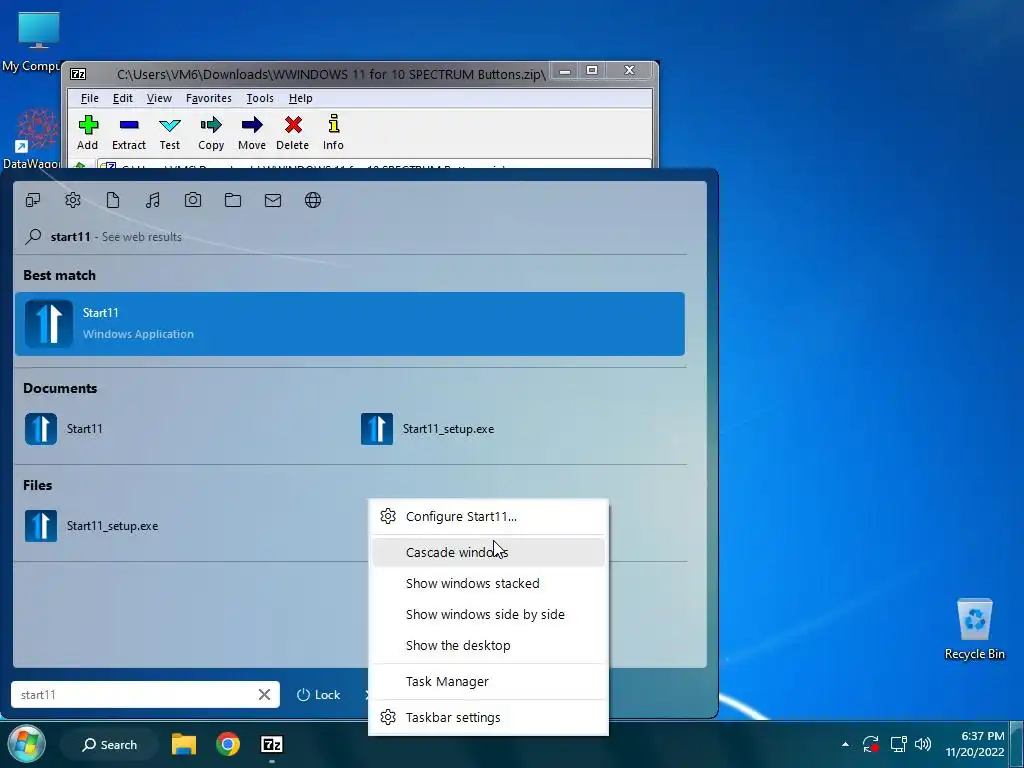
Task: Open Start11 under Documents
Action: click(x=64, y=429)
